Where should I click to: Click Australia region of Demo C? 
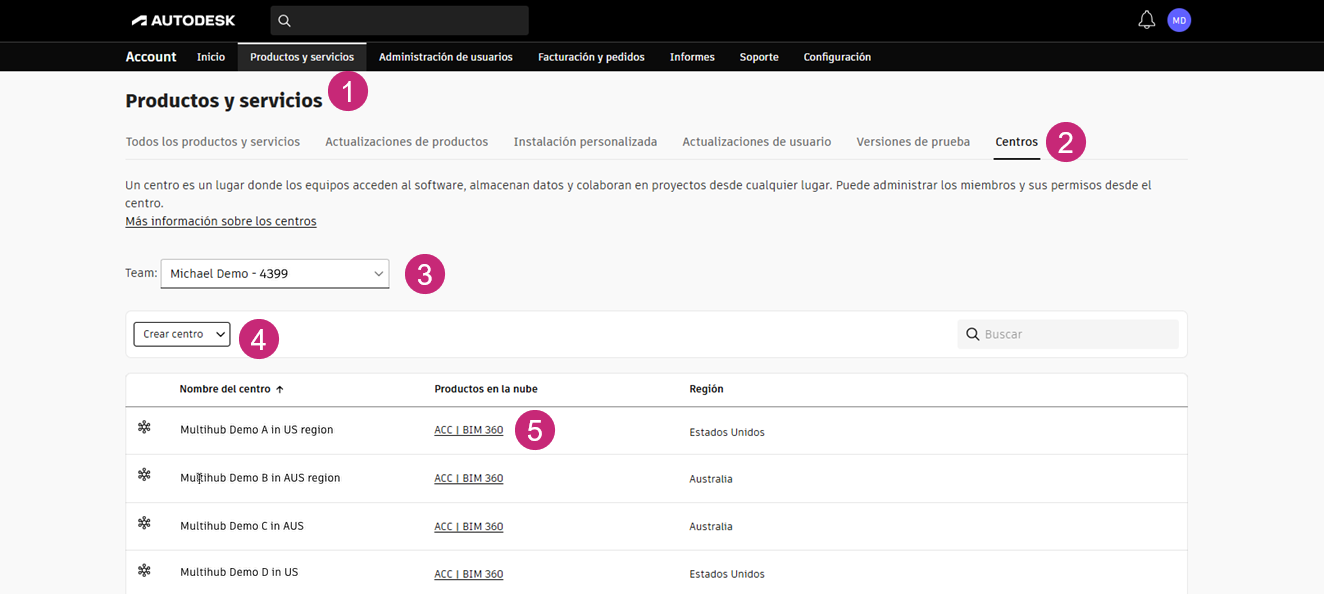click(x=711, y=527)
